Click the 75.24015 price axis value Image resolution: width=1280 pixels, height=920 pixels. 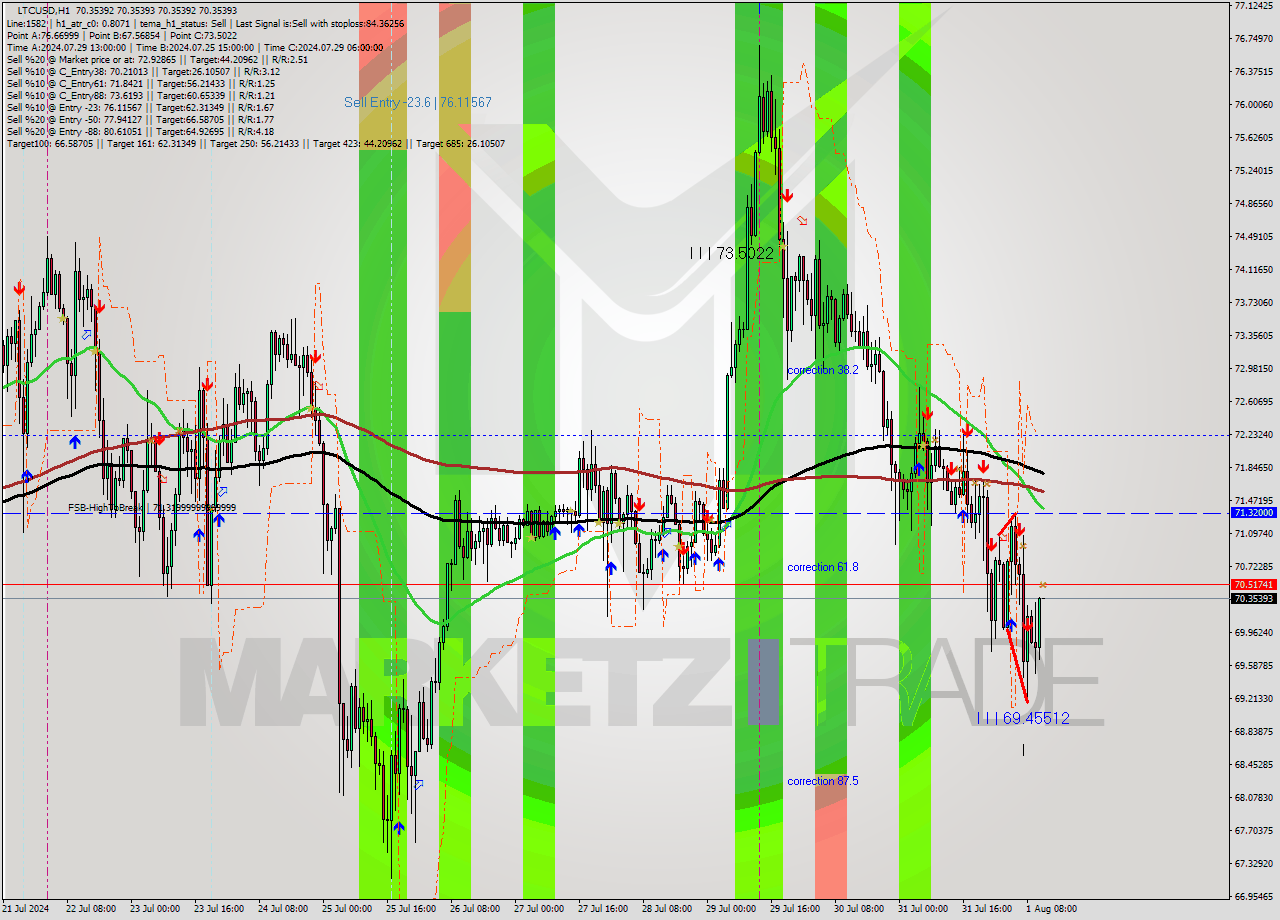pyautogui.click(x=1253, y=171)
